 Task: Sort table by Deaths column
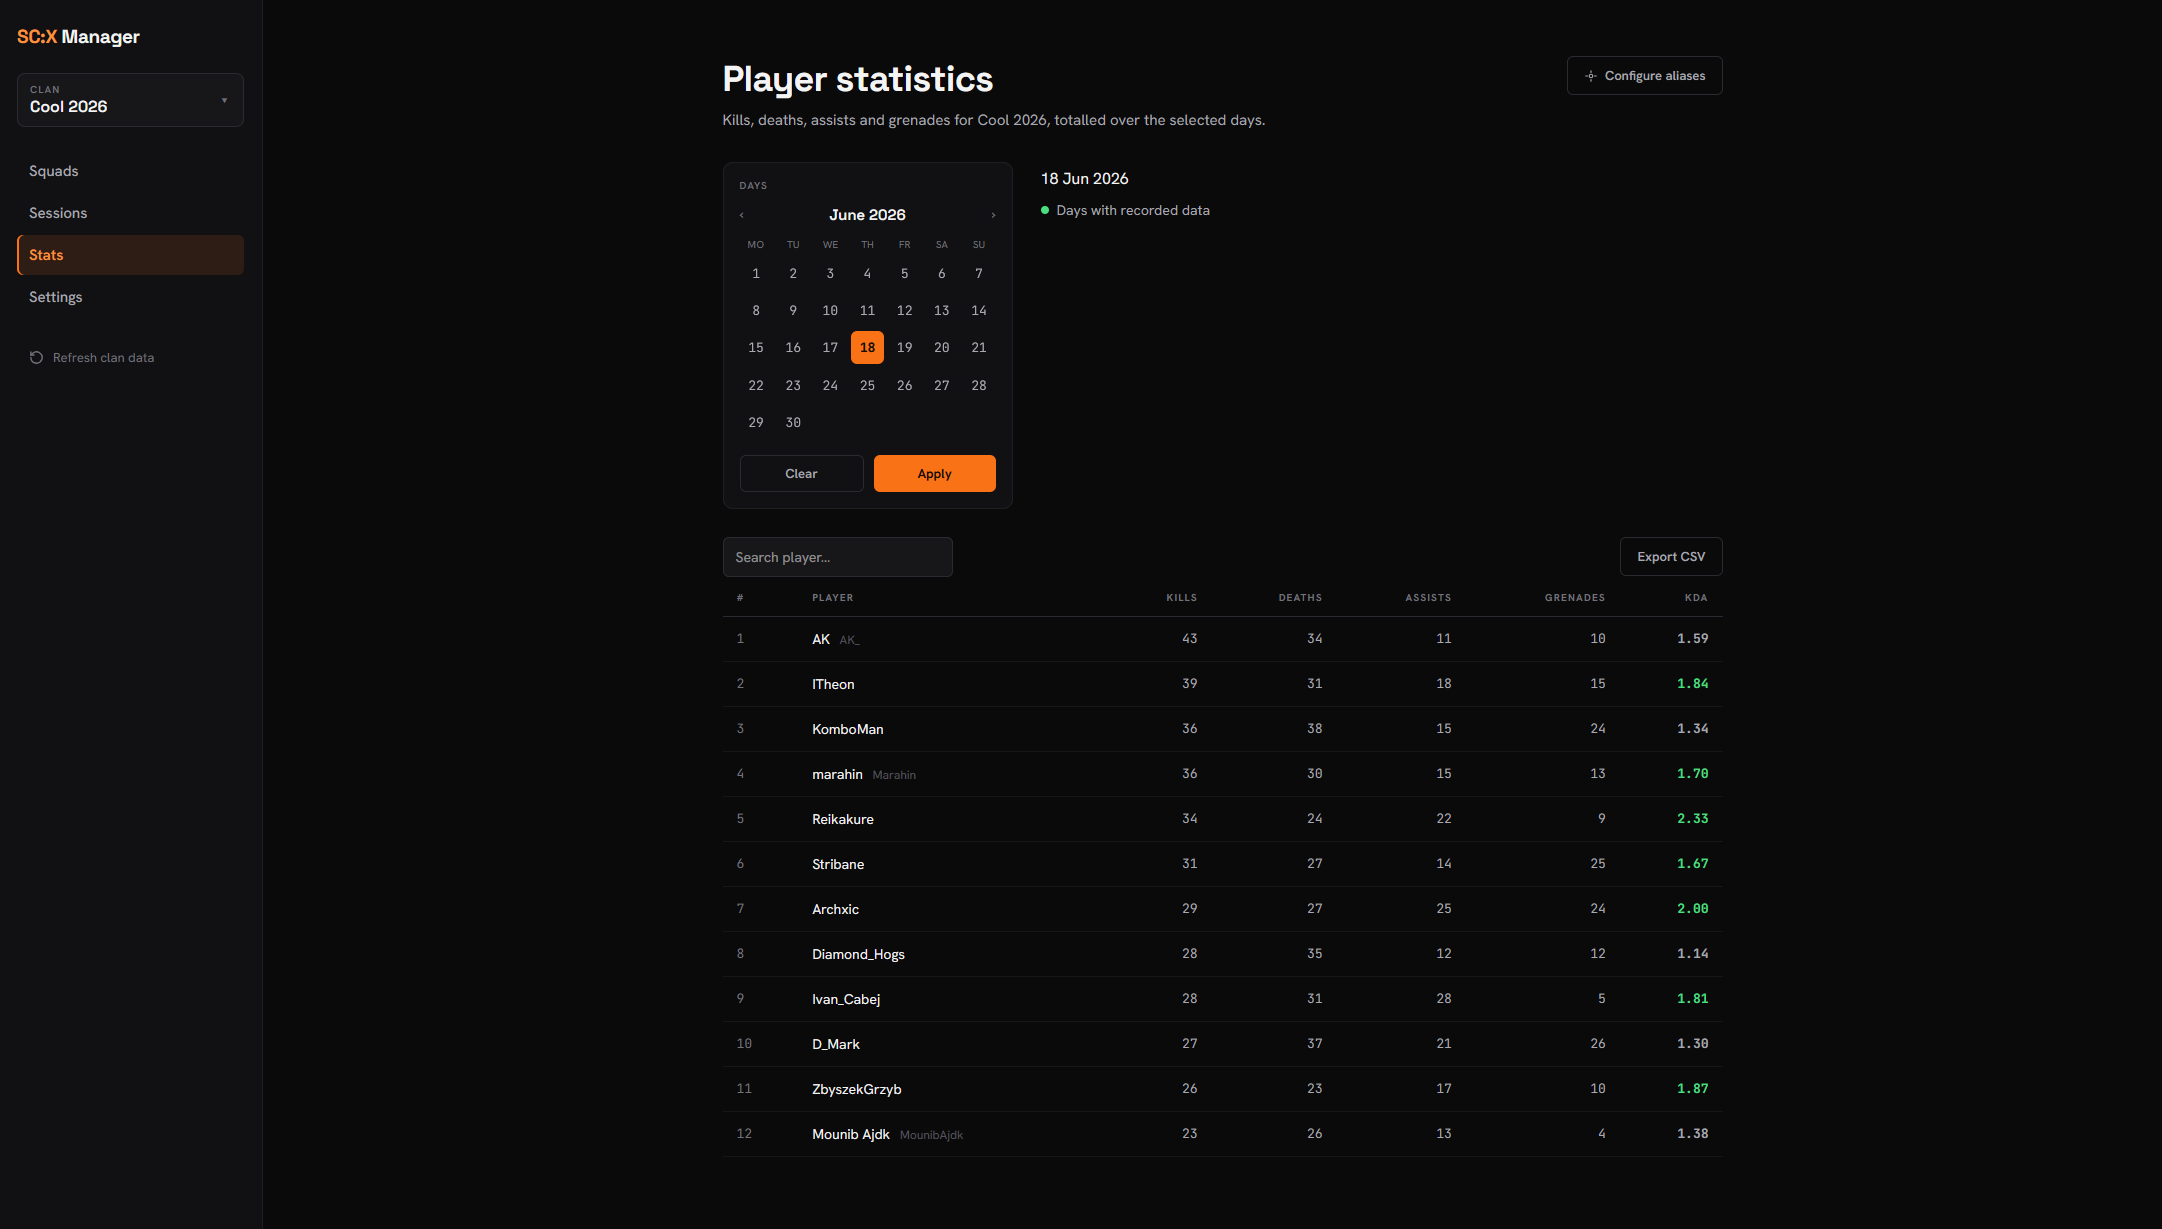[1300, 598]
